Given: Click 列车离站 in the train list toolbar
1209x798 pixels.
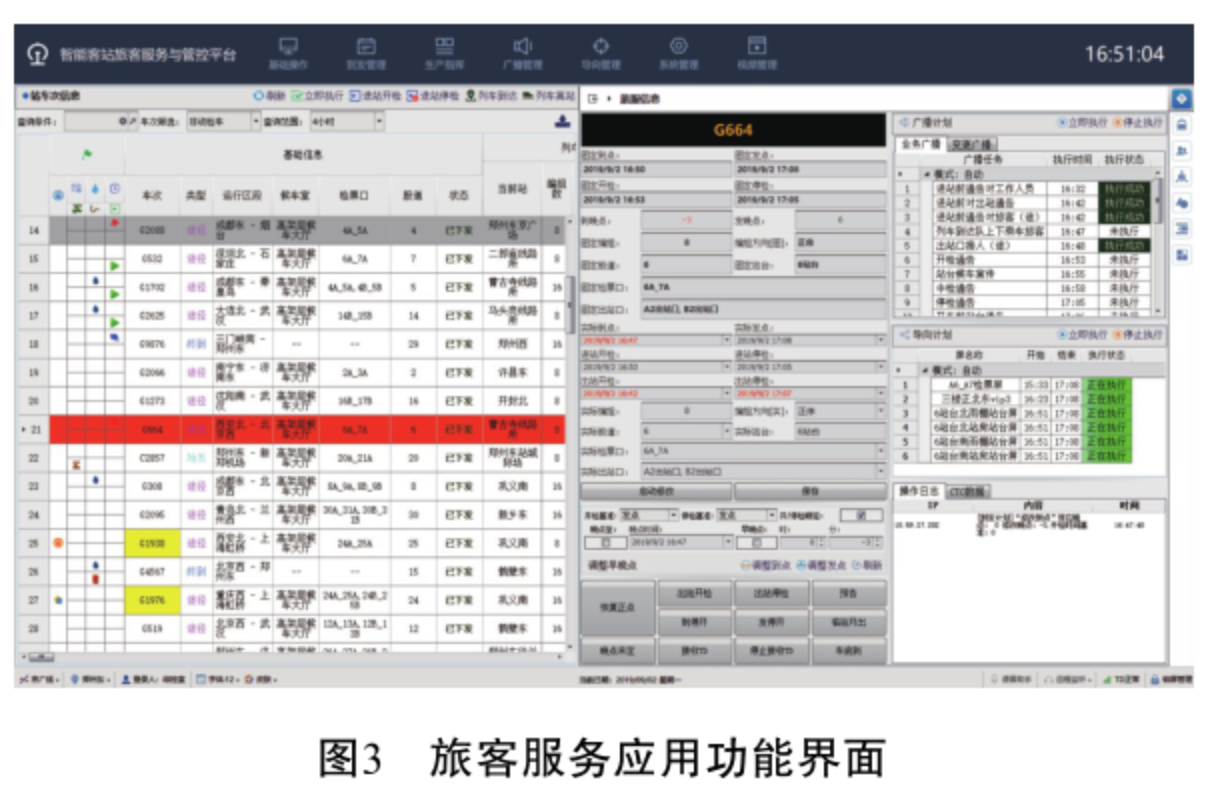Looking at the screenshot, I should (548, 96).
